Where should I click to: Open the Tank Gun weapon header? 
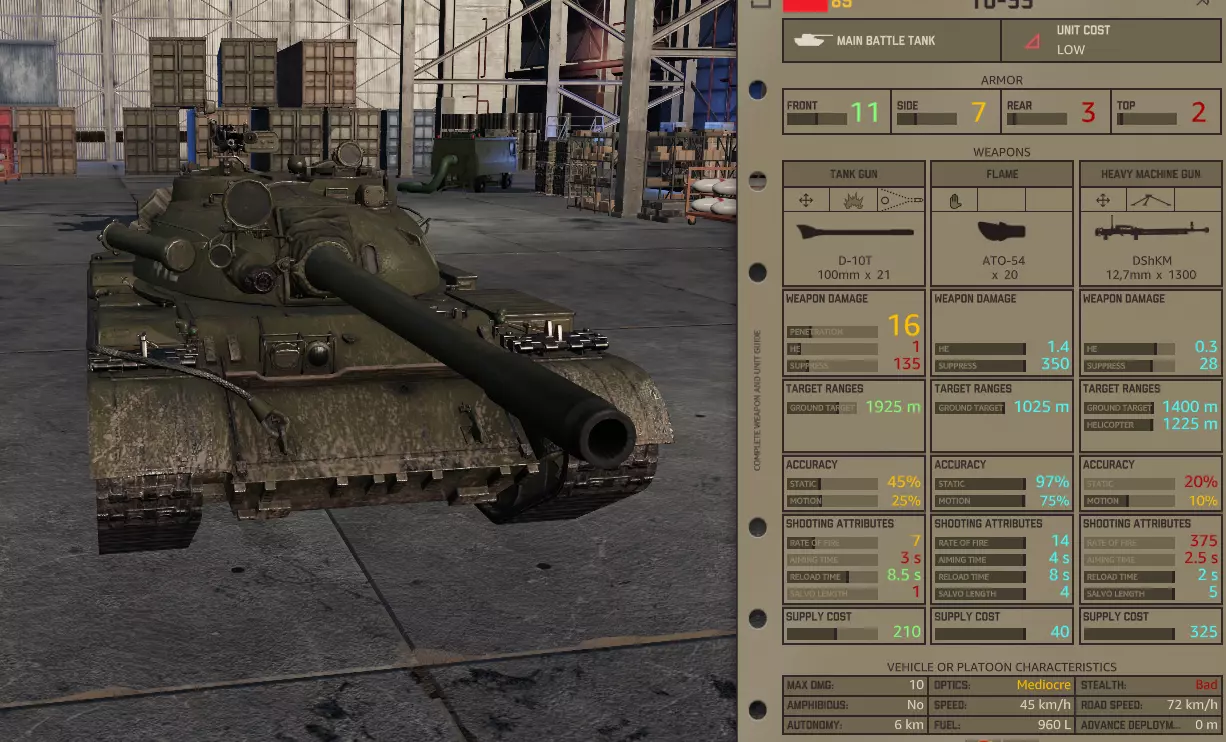[x=853, y=174]
